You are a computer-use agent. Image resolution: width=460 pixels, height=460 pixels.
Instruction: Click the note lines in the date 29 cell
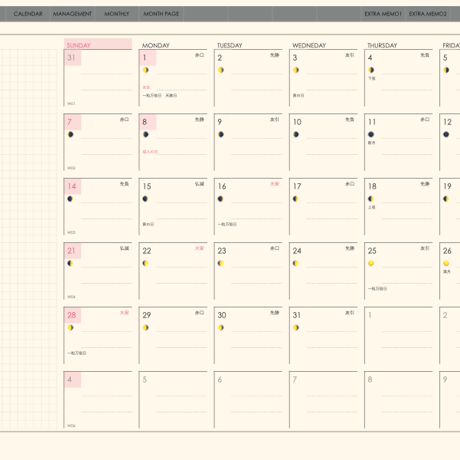click(182, 340)
